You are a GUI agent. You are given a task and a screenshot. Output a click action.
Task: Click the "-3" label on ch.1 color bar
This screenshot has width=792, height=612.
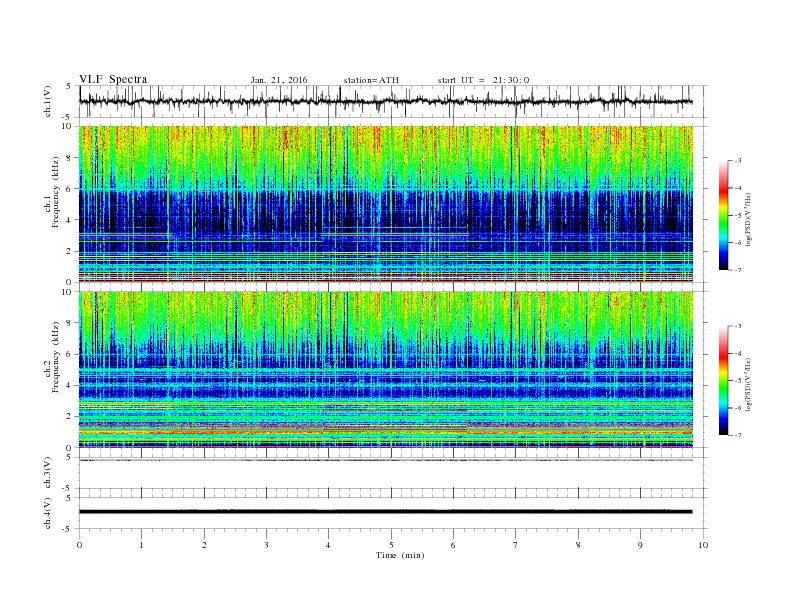click(738, 161)
